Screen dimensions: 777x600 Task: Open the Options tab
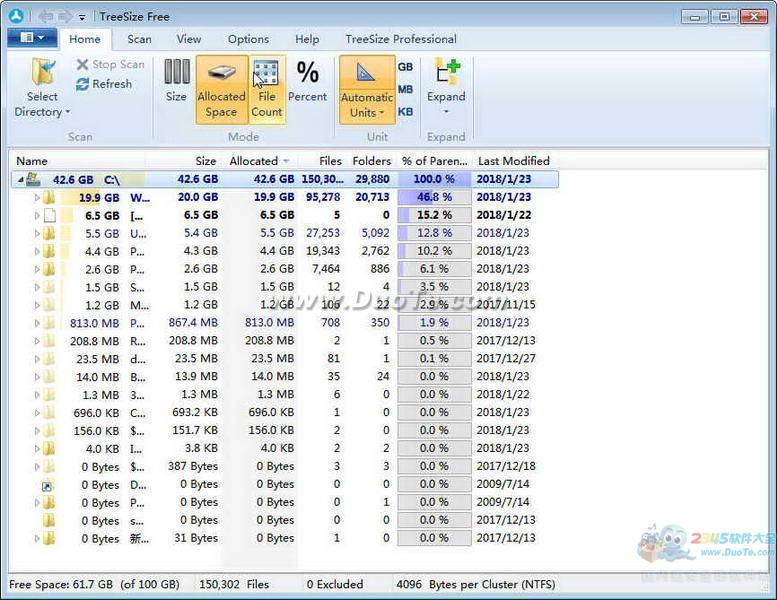coord(248,39)
